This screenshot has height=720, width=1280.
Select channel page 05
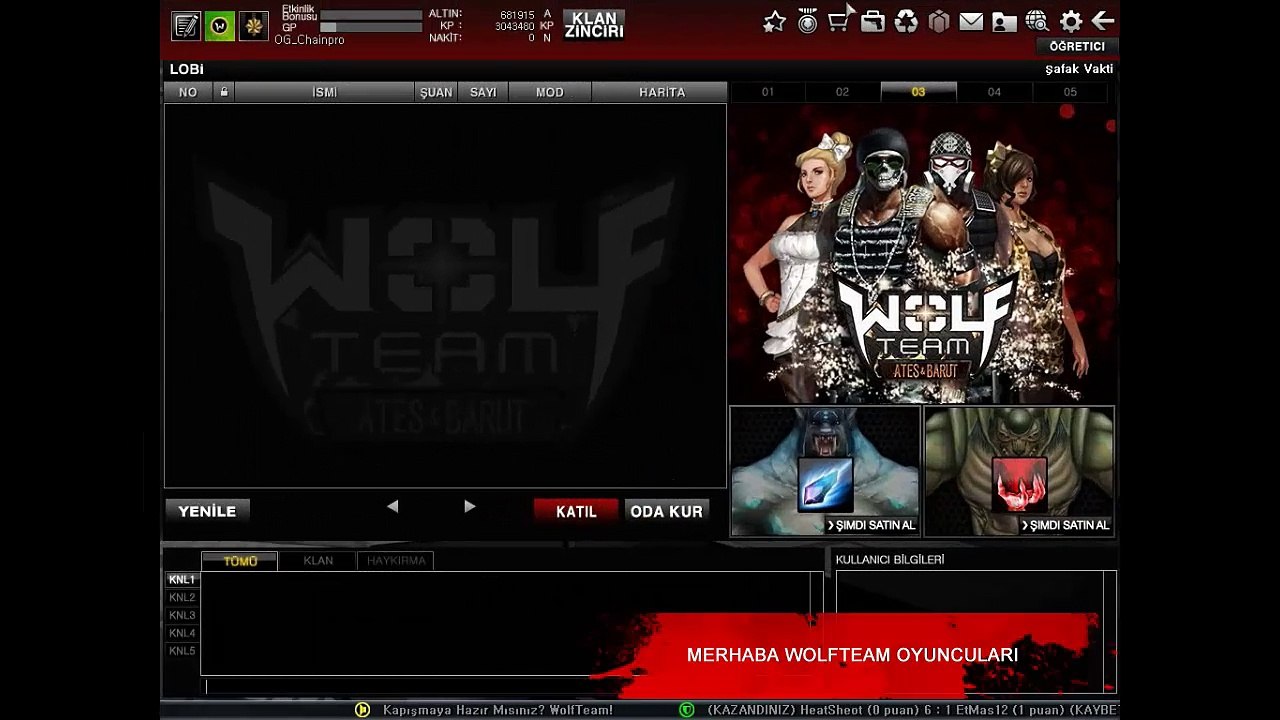tap(1070, 92)
